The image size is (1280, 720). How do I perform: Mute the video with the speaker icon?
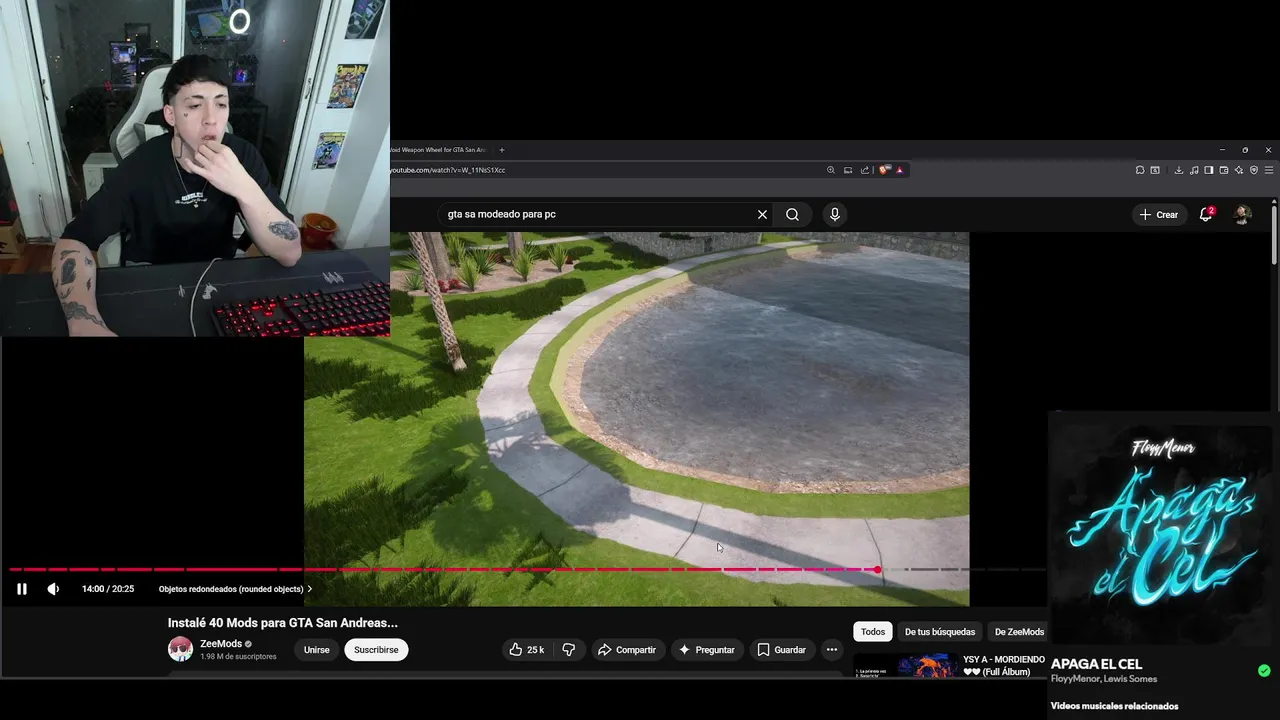pos(53,589)
